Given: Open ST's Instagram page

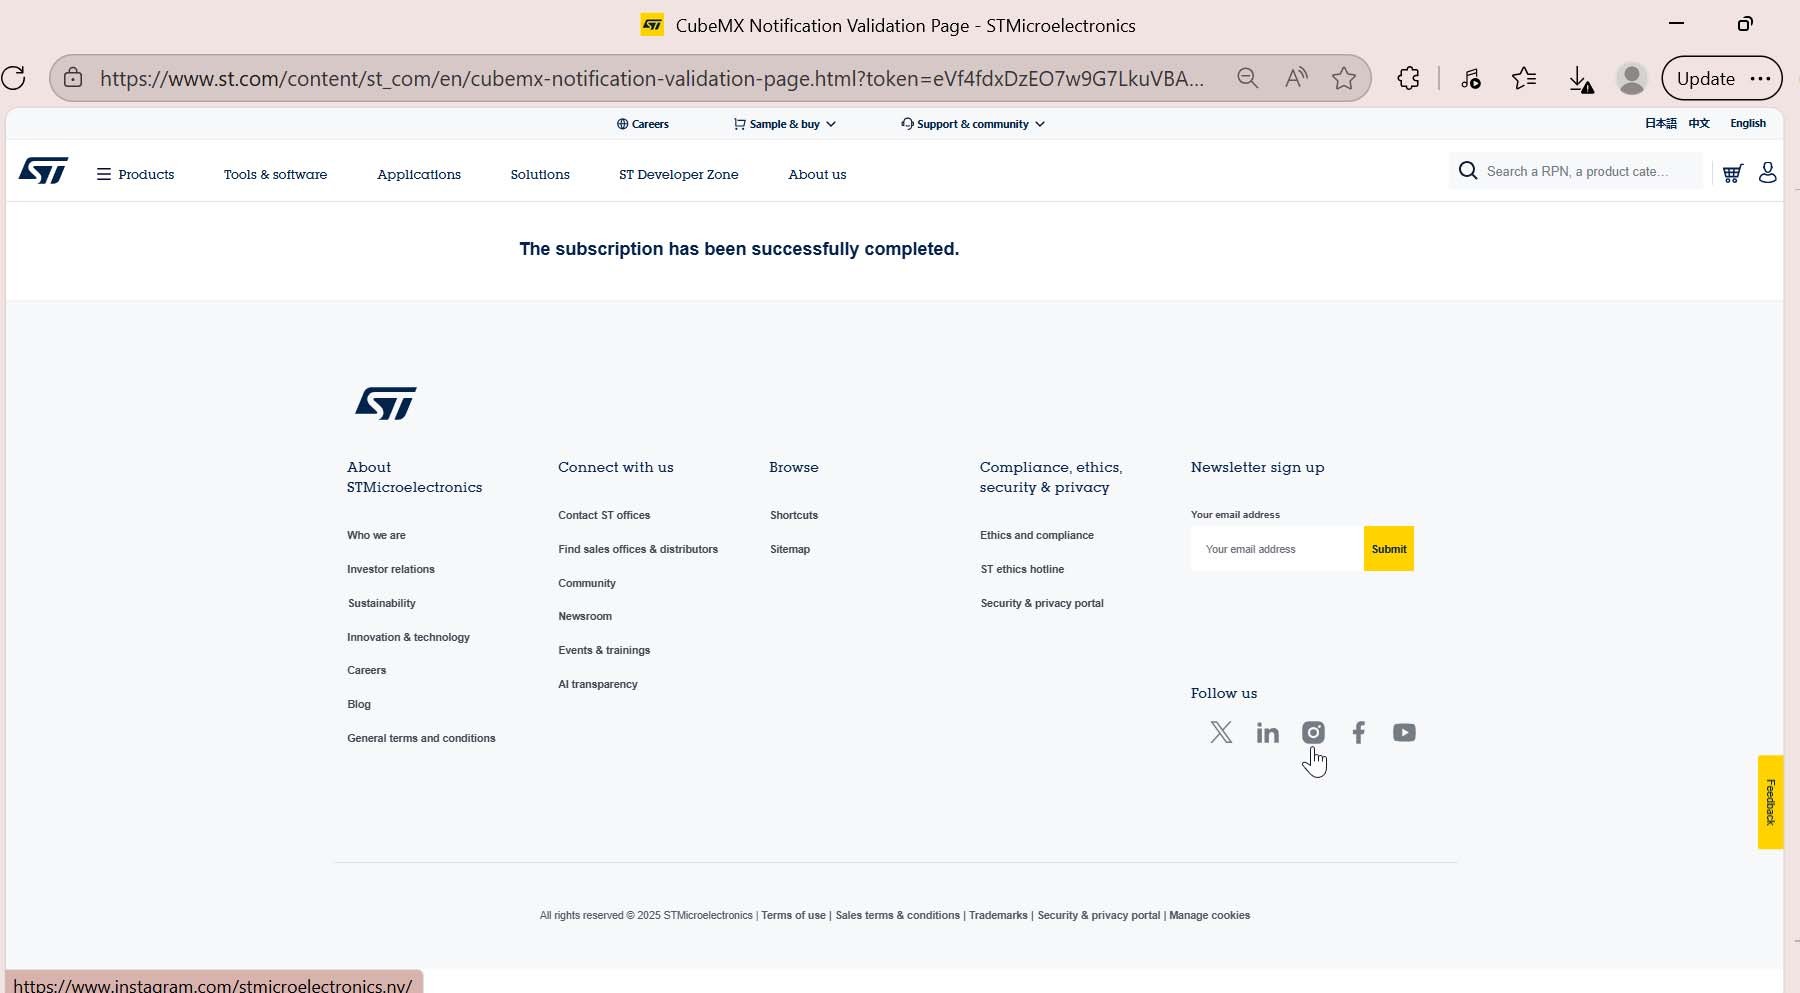Looking at the screenshot, I should 1313,733.
